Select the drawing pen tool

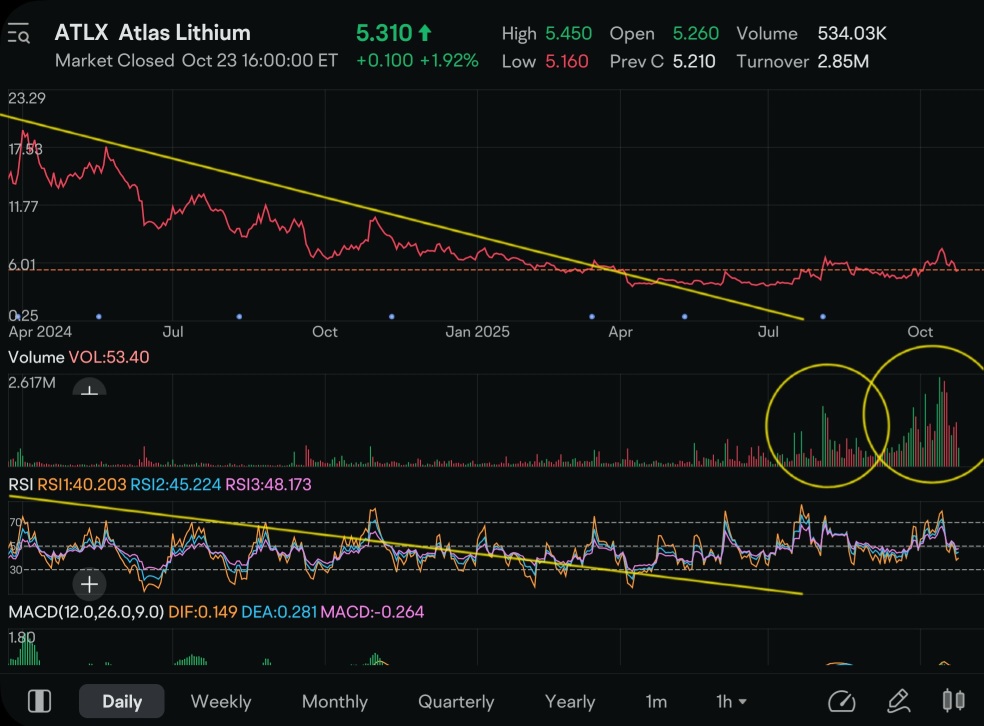tap(897, 701)
